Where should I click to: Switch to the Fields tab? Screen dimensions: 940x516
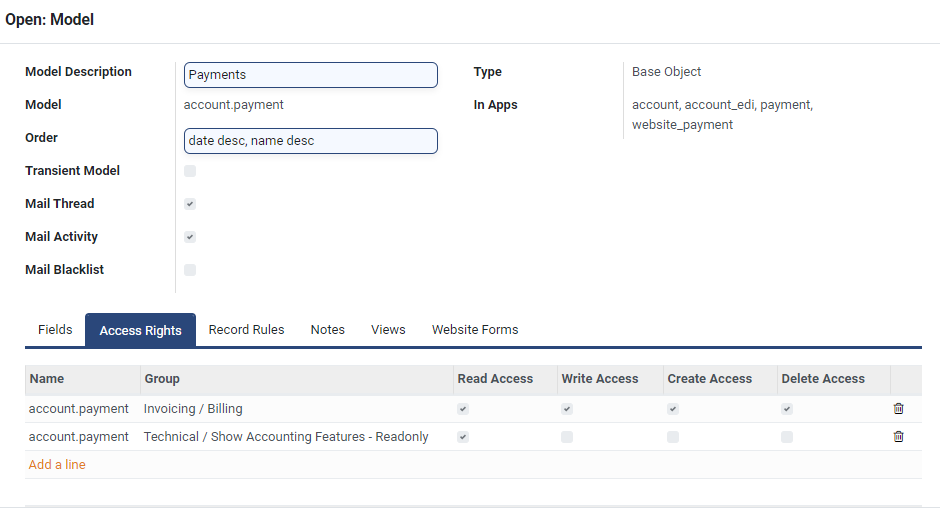pos(55,330)
